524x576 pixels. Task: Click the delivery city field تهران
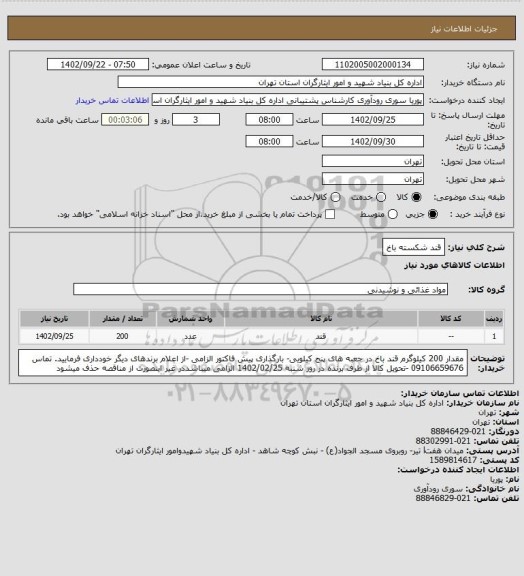(x=373, y=179)
